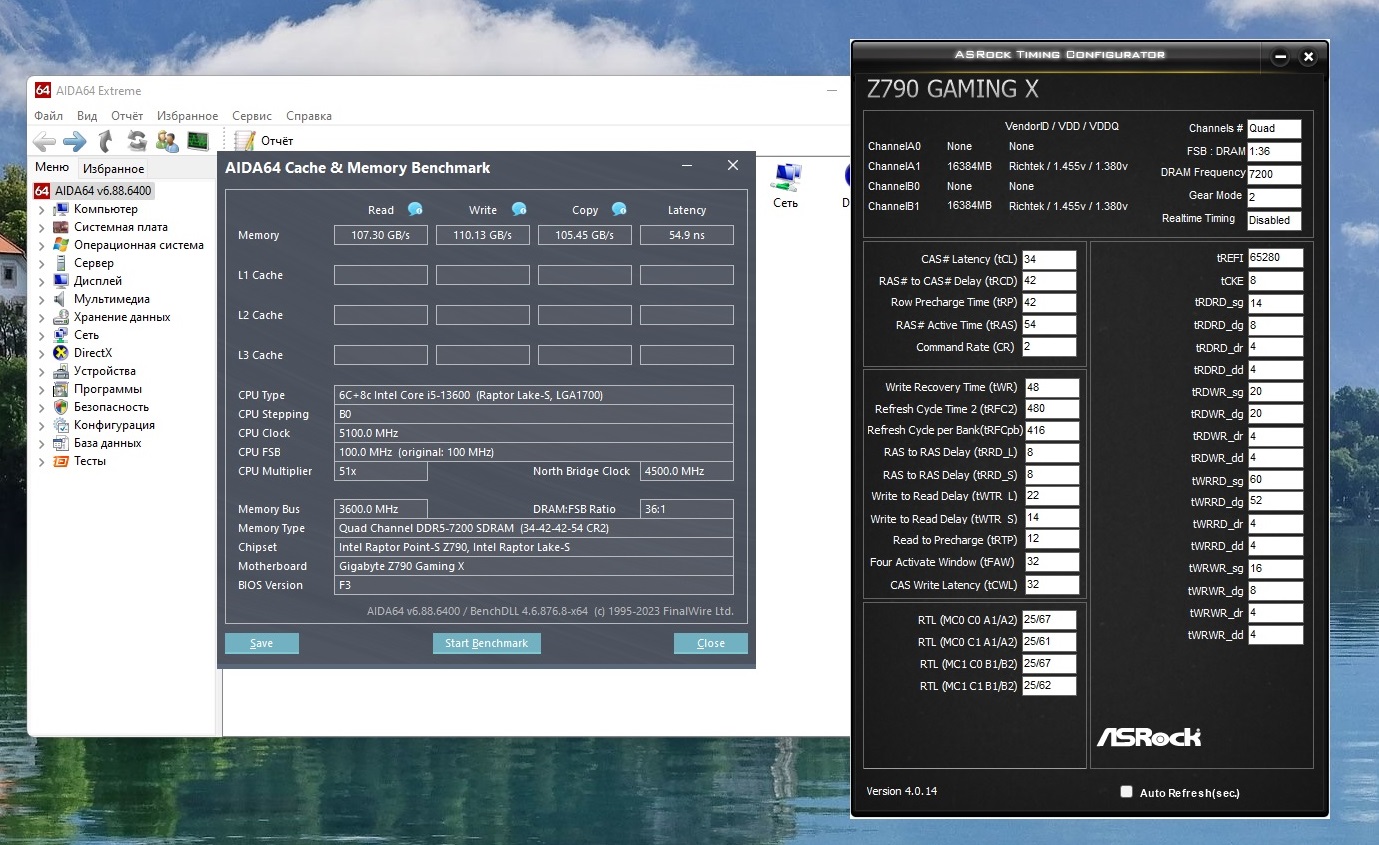Viewport: 1379px width, 845px height.
Task: Click the Memory Read value 107.30 GB/s
Action: click(381, 235)
